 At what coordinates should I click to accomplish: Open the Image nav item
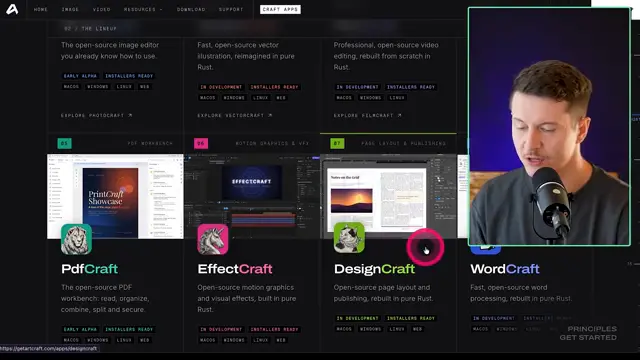70,9
